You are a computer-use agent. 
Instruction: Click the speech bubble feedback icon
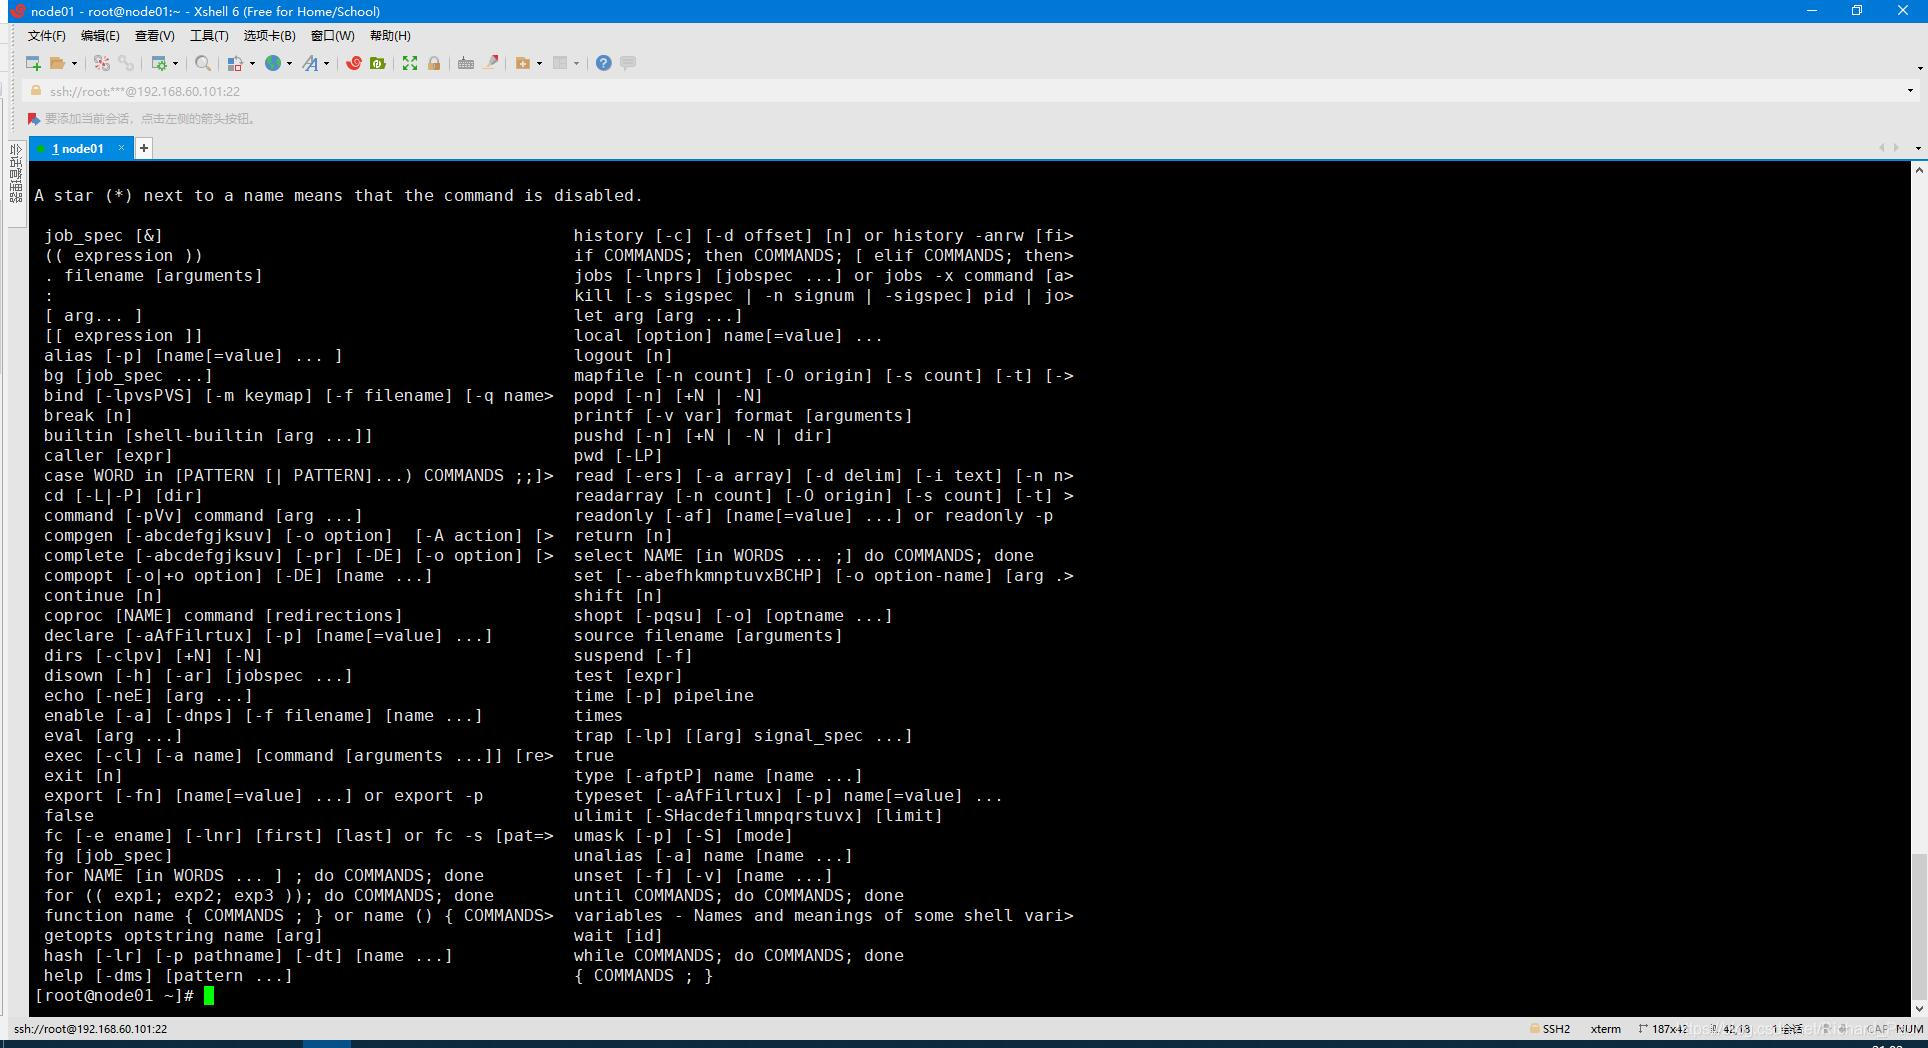pos(628,63)
